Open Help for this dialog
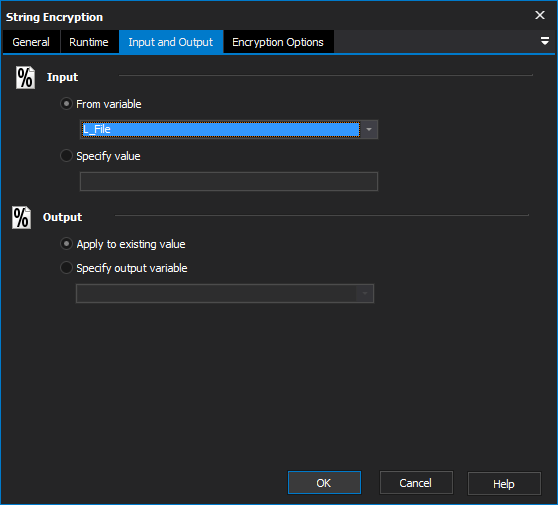 click(504, 483)
